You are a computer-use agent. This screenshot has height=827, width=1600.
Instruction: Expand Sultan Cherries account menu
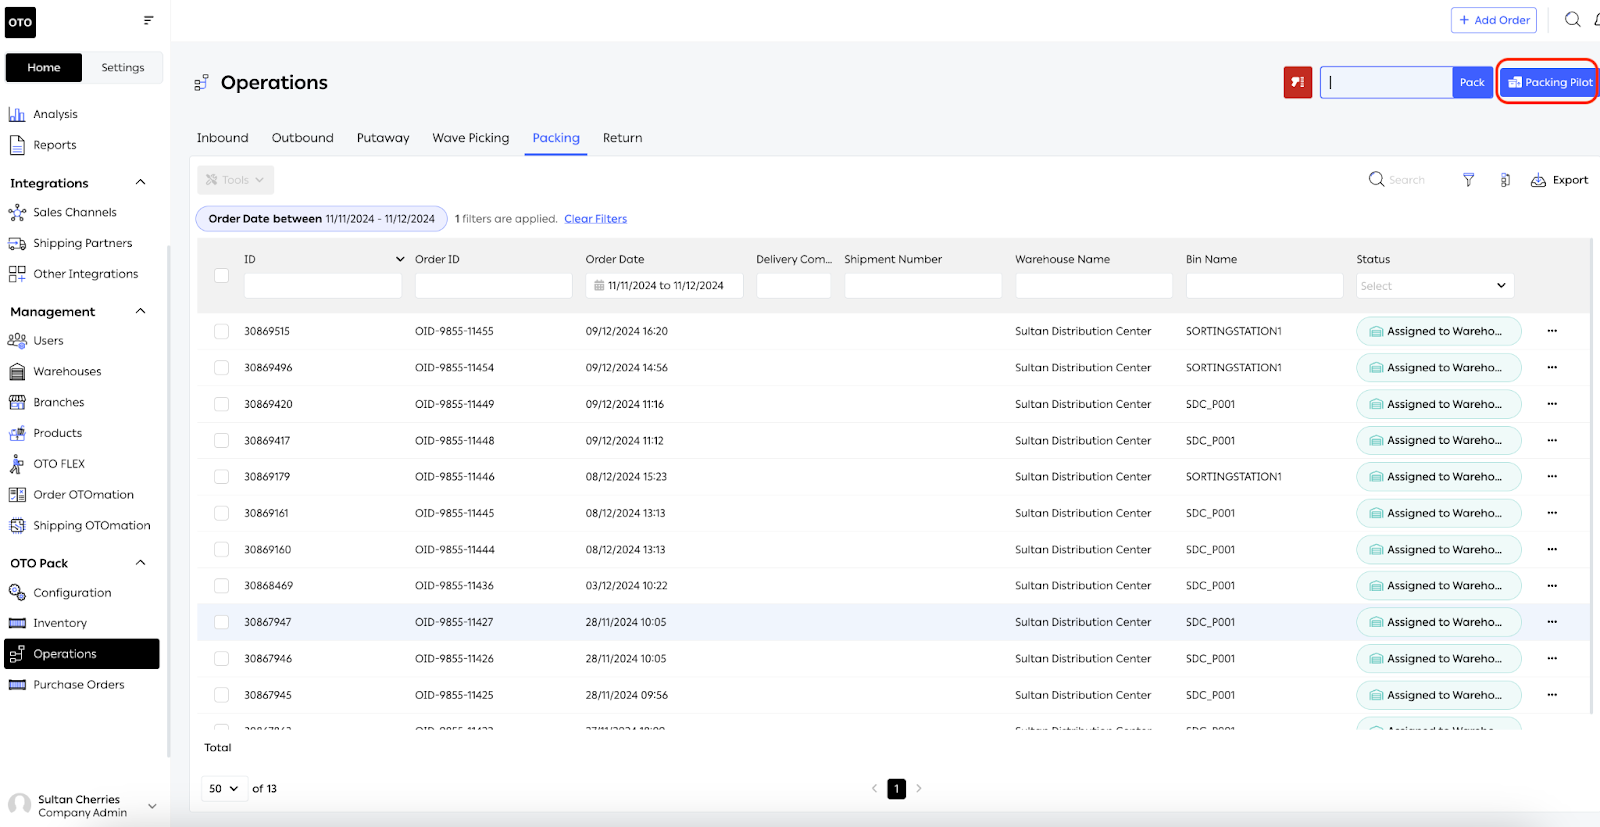point(152,806)
